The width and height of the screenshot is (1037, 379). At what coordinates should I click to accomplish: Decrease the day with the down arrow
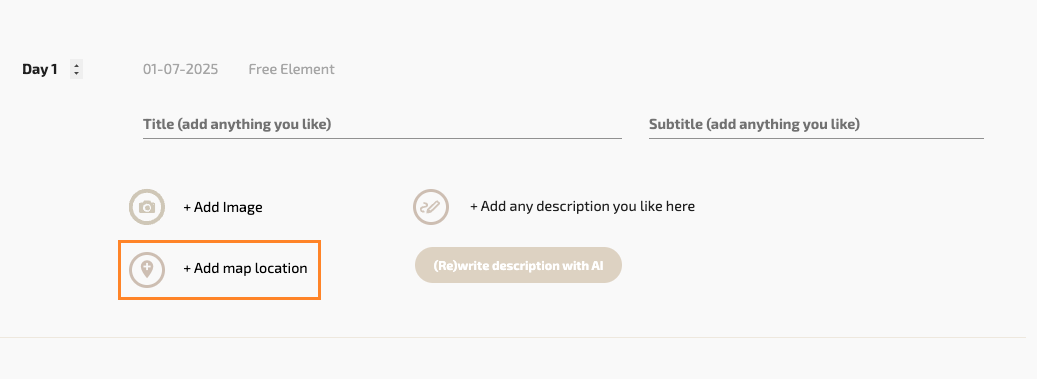click(x=77, y=73)
